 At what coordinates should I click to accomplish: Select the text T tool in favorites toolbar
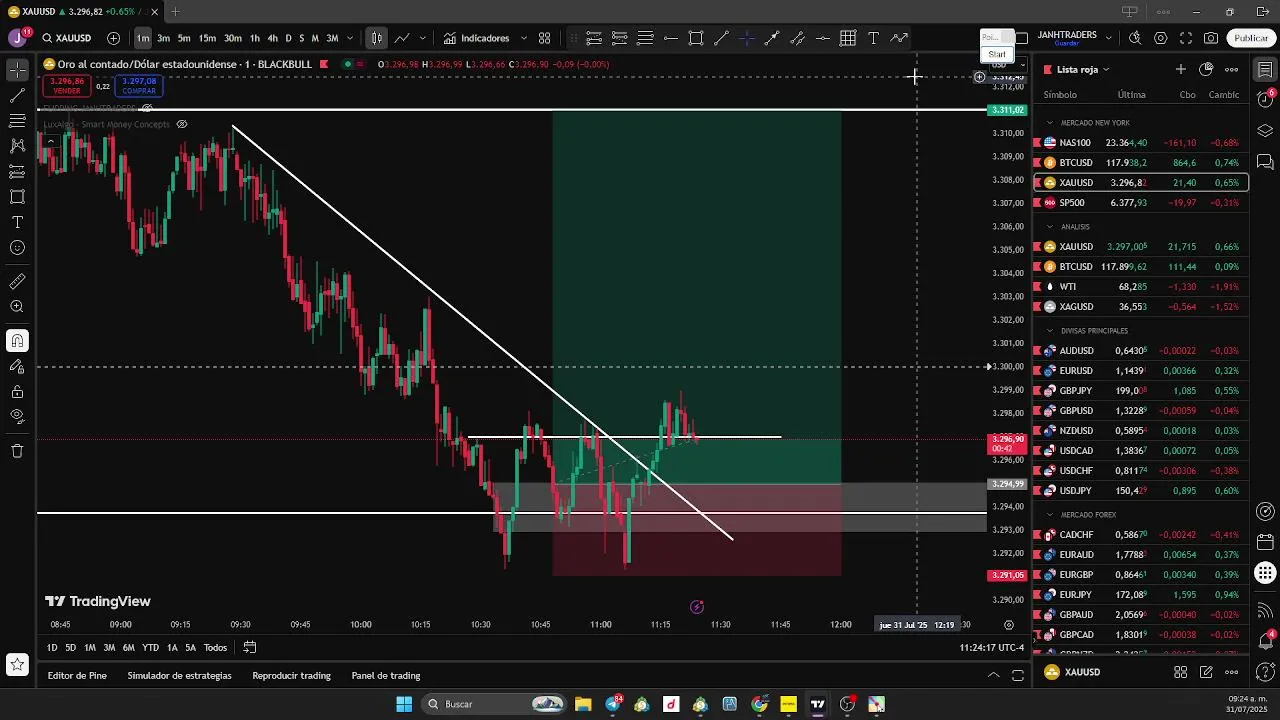pos(873,38)
